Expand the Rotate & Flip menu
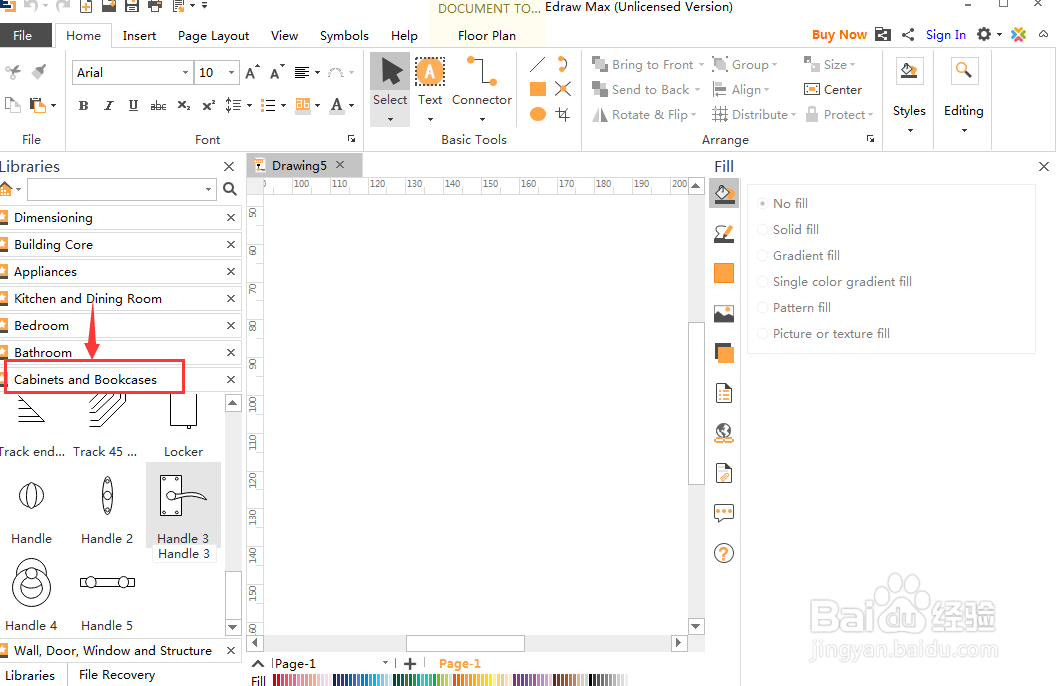 694,114
